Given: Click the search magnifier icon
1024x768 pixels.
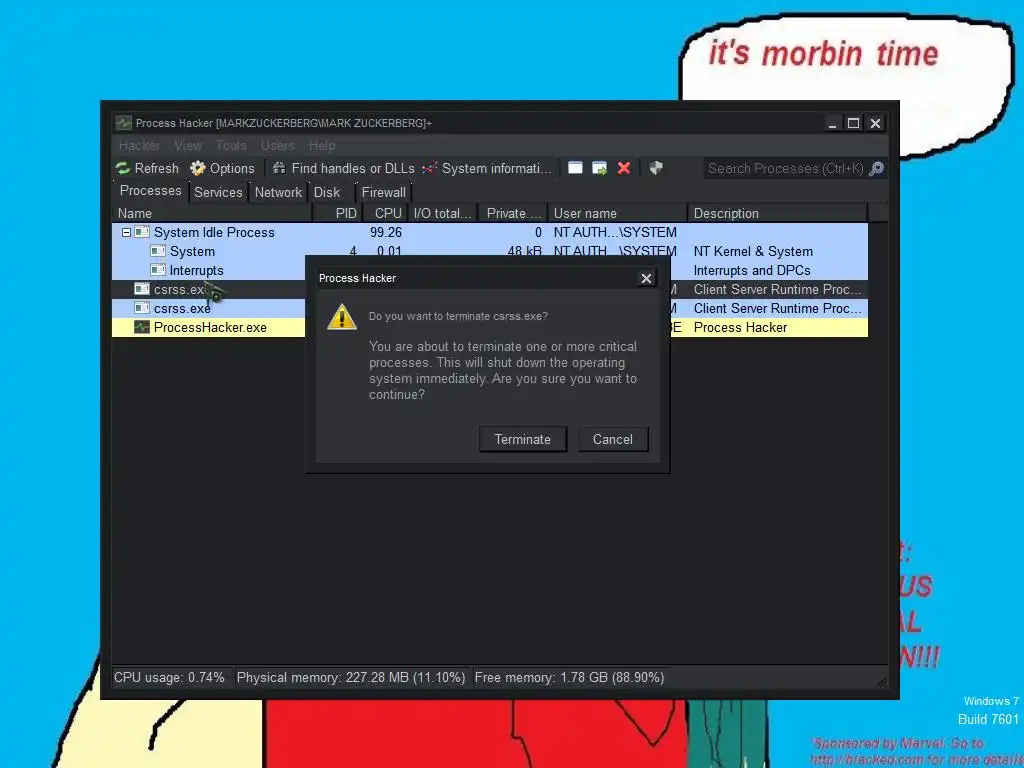Looking at the screenshot, I should click(876, 168).
